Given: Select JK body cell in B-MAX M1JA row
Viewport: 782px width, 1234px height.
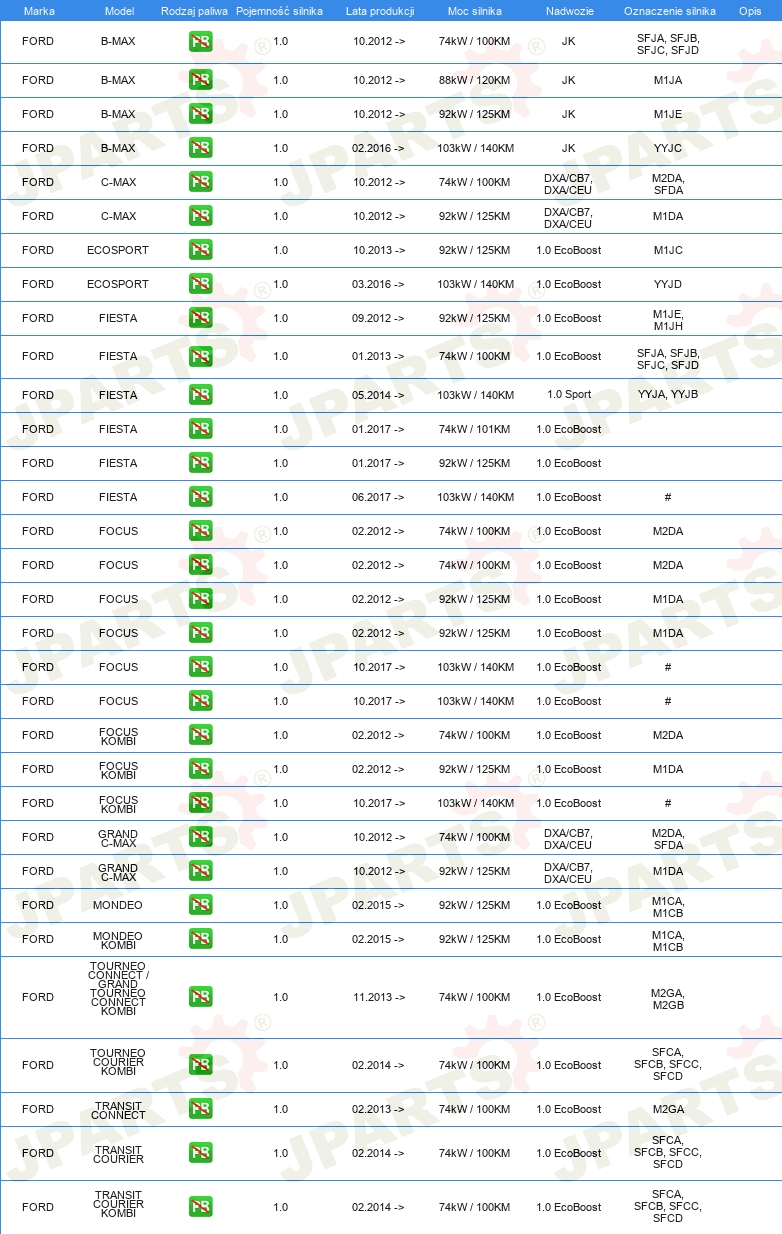Looking at the screenshot, I should click(x=569, y=80).
